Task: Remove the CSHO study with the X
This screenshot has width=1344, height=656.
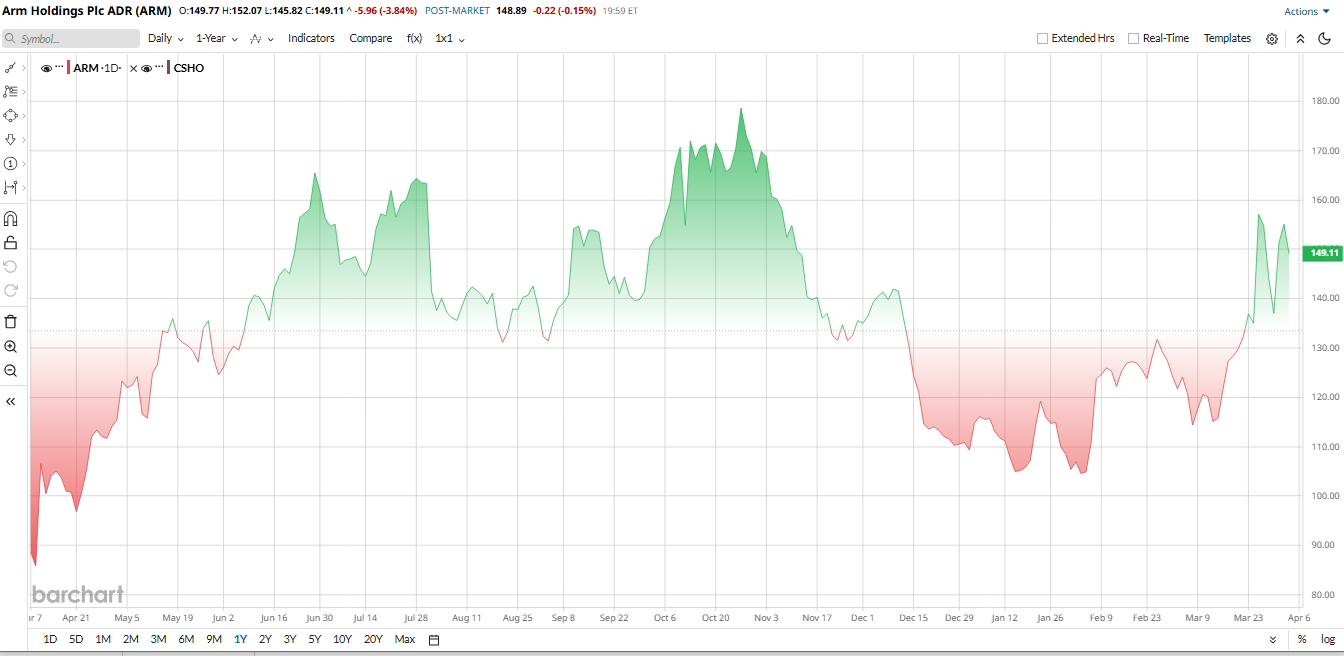Action: point(133,68)
